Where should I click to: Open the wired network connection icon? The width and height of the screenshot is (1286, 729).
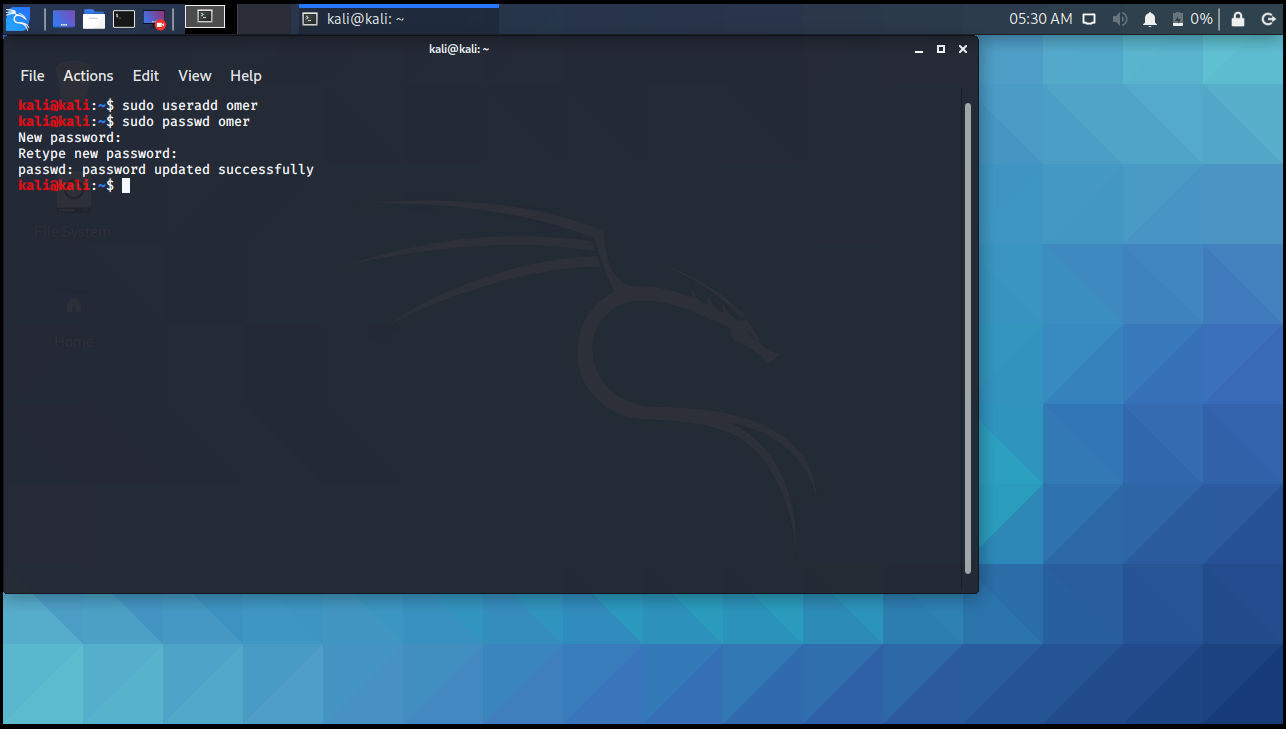(1090, 19)
